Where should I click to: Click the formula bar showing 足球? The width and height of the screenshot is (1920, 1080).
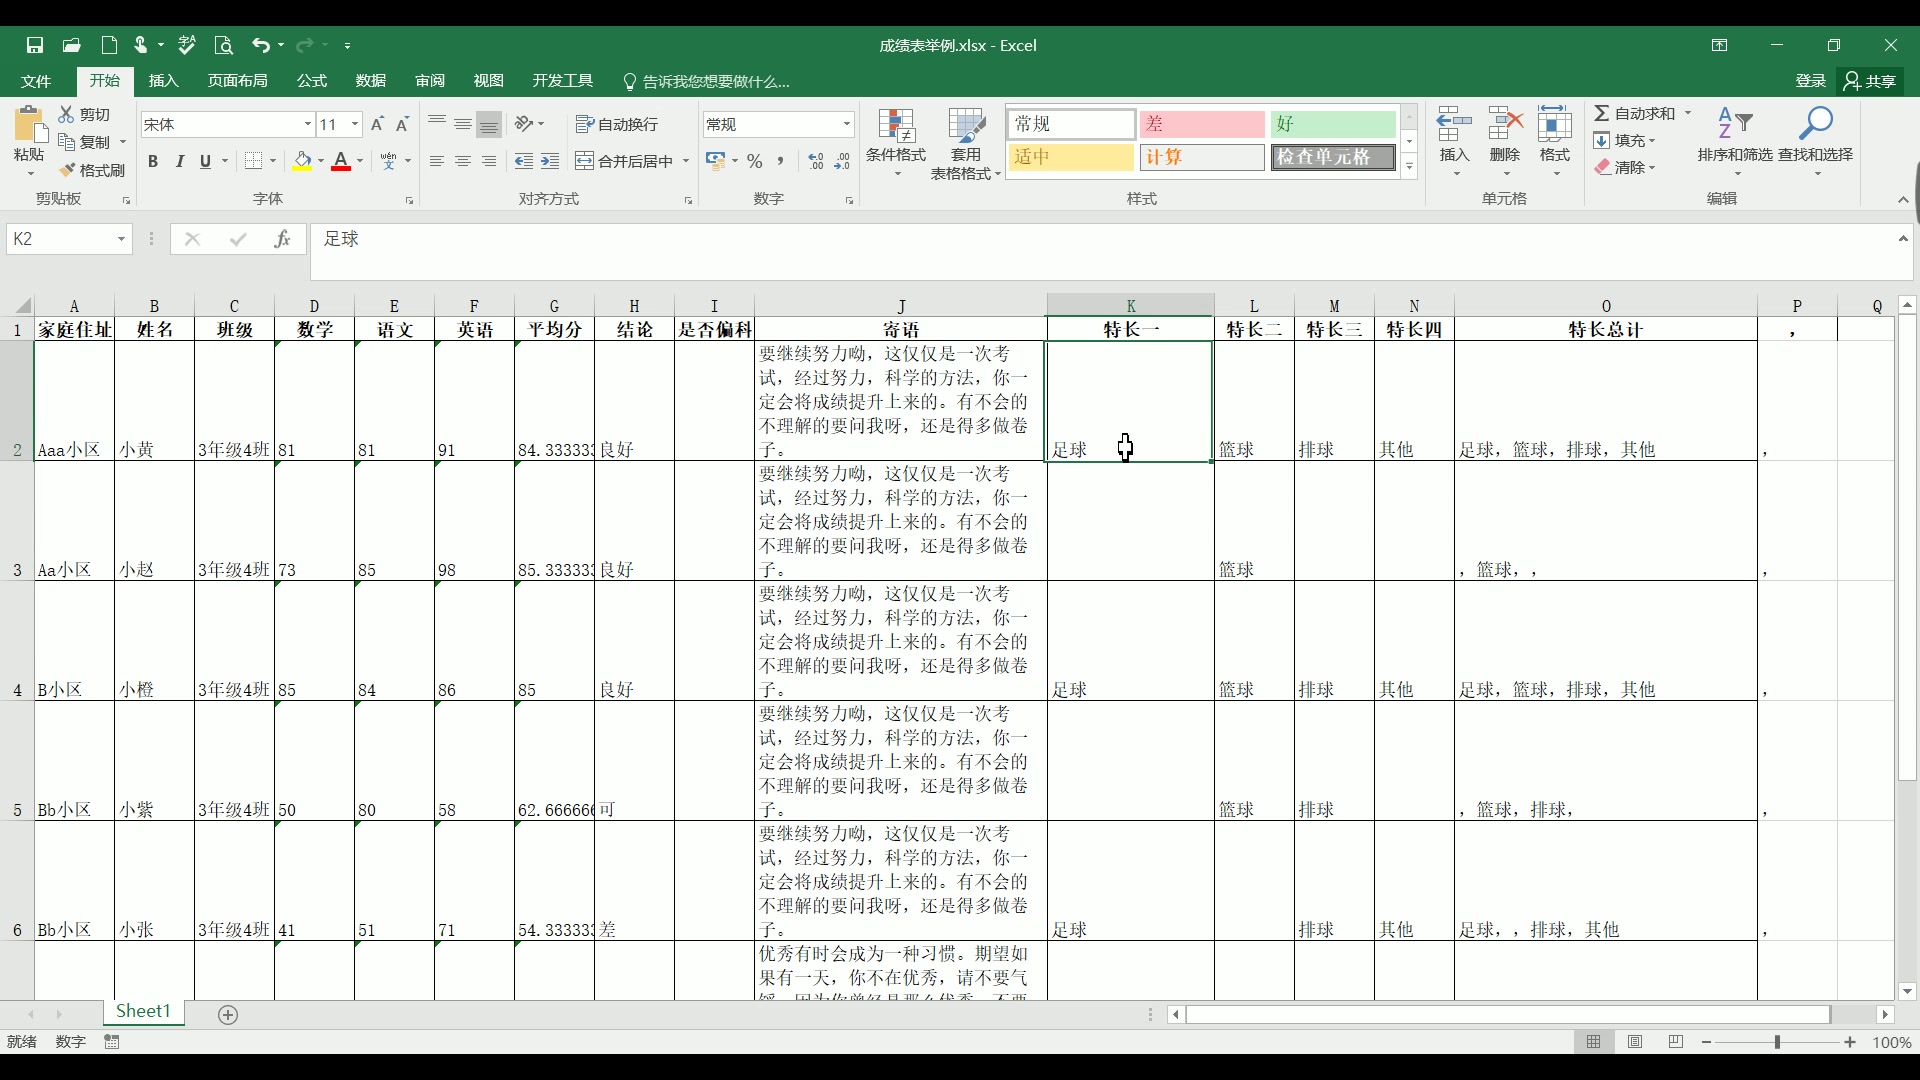[x=1100, y=251]
